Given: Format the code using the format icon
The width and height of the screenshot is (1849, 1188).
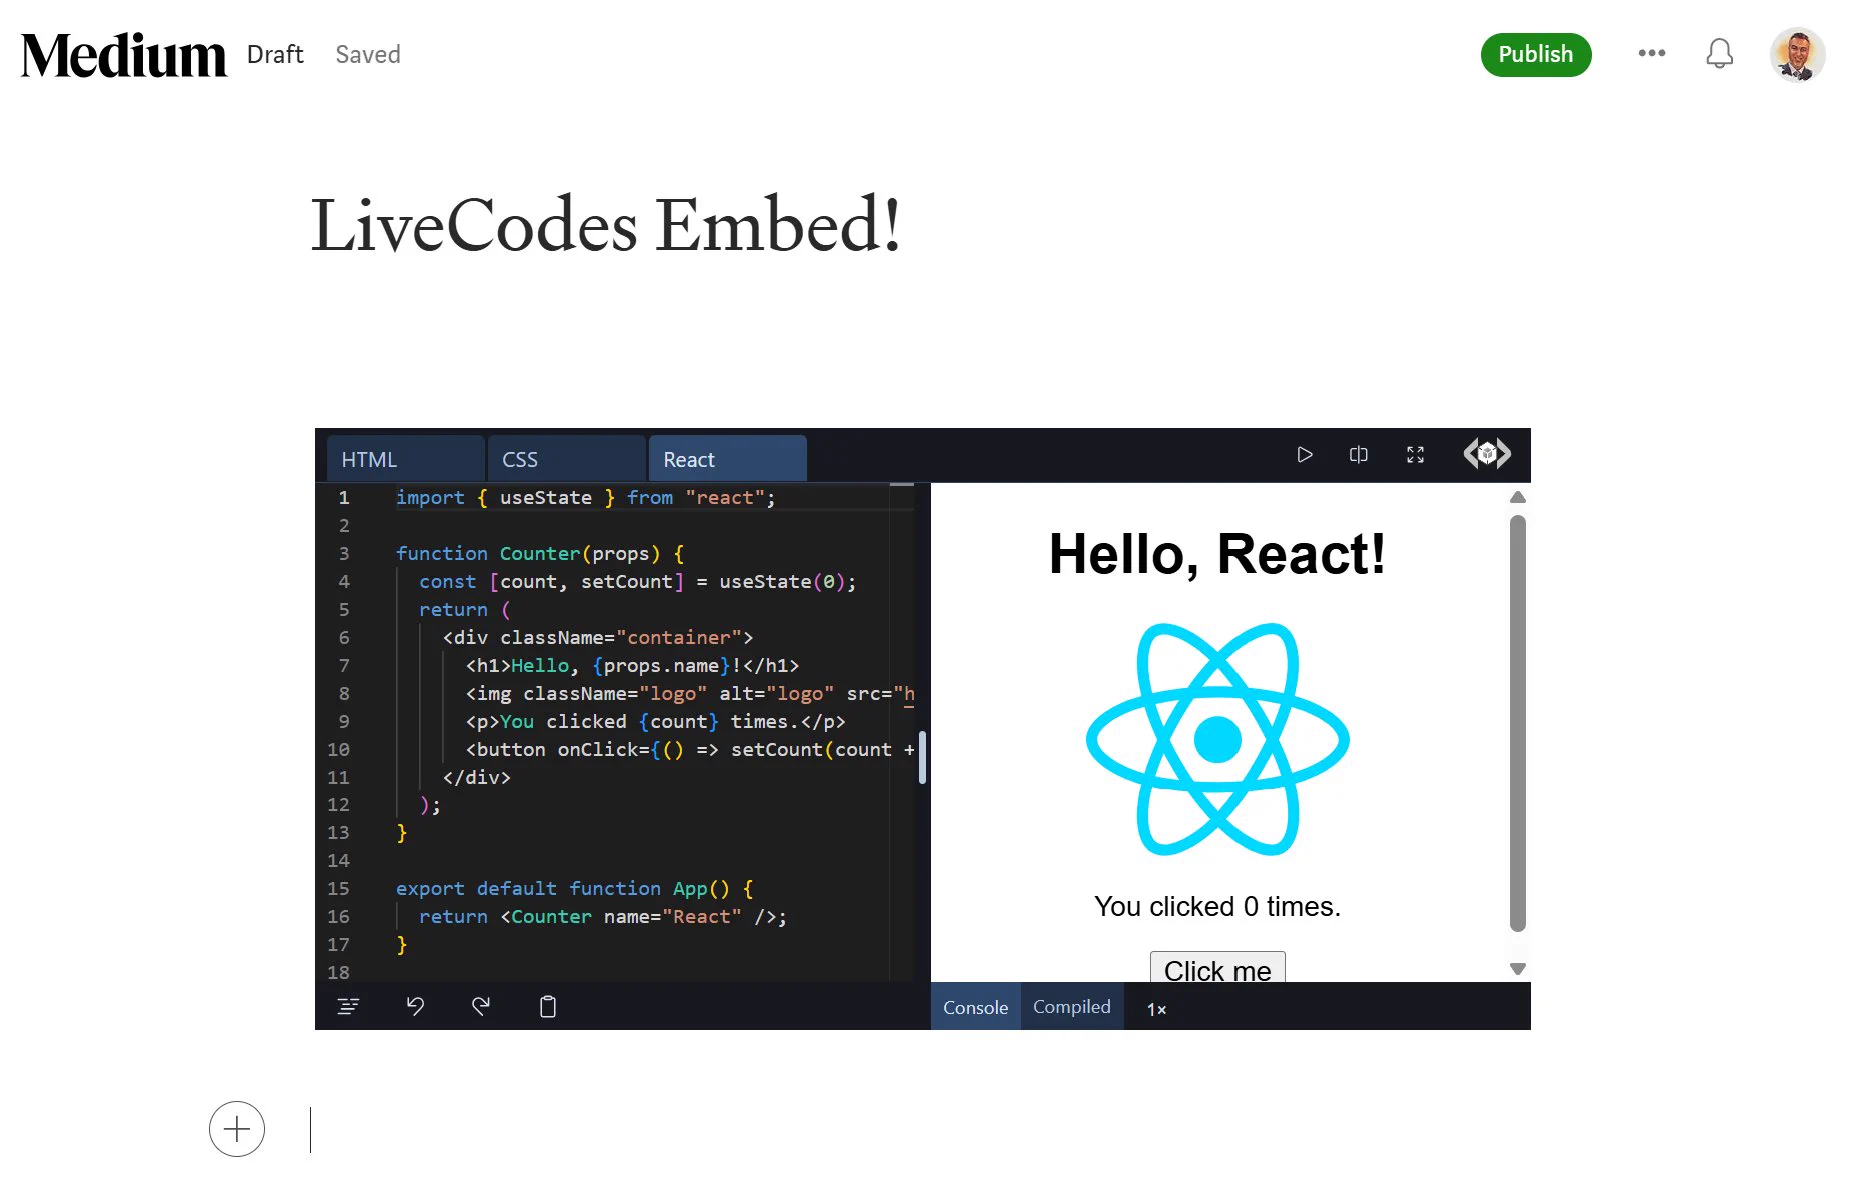Looking at the screenshot, I should pyautogui.click(x=348, y=1007).
